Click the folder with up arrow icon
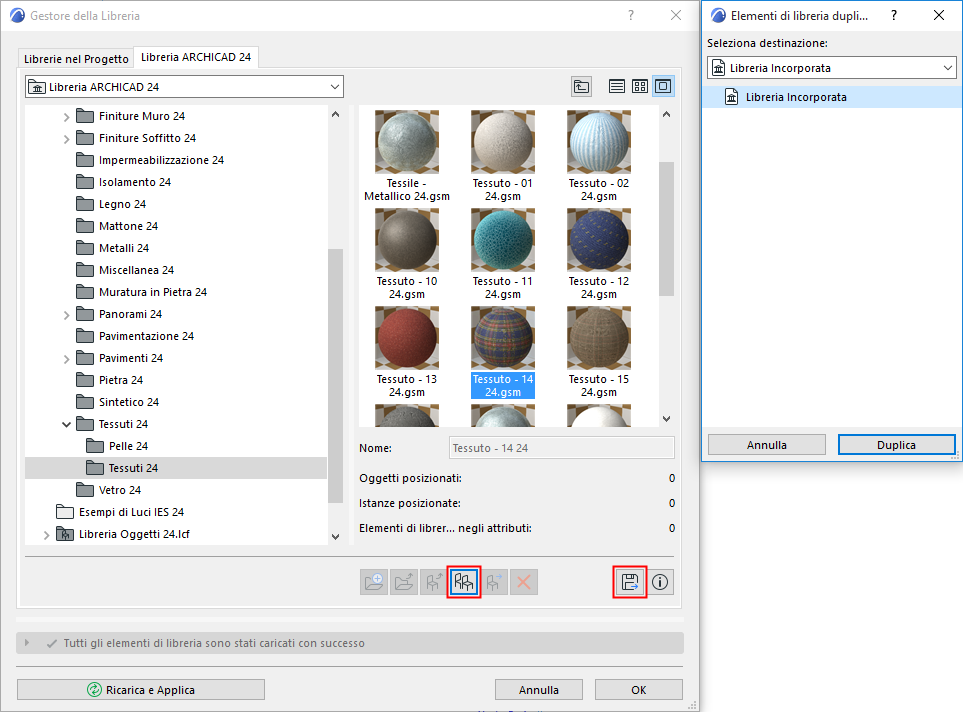The width and height of the screenshot is (963, 712). tap(404, 582)
